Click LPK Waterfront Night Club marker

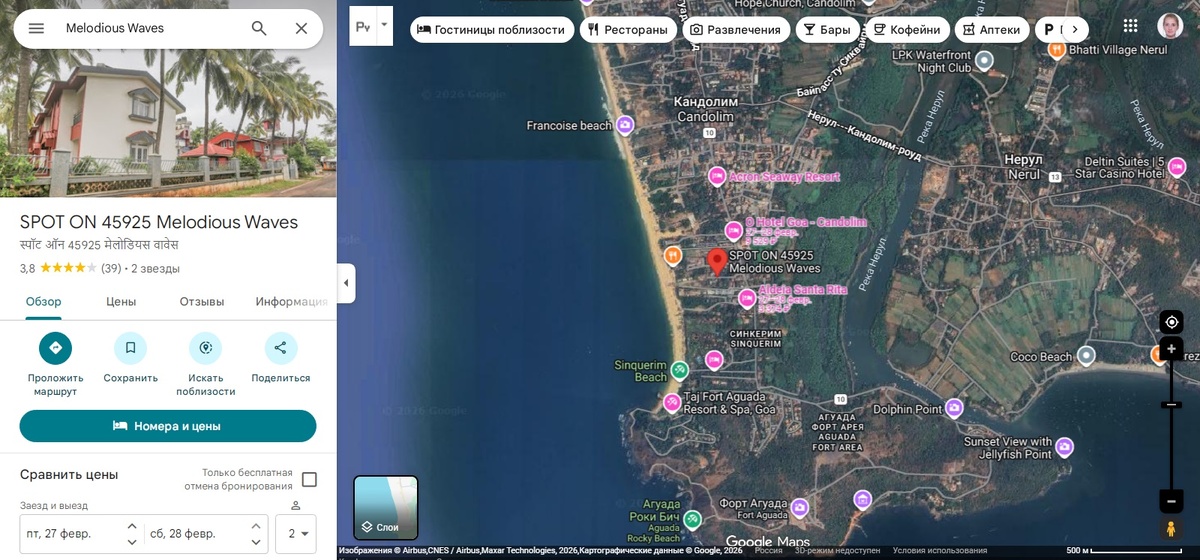984,61
